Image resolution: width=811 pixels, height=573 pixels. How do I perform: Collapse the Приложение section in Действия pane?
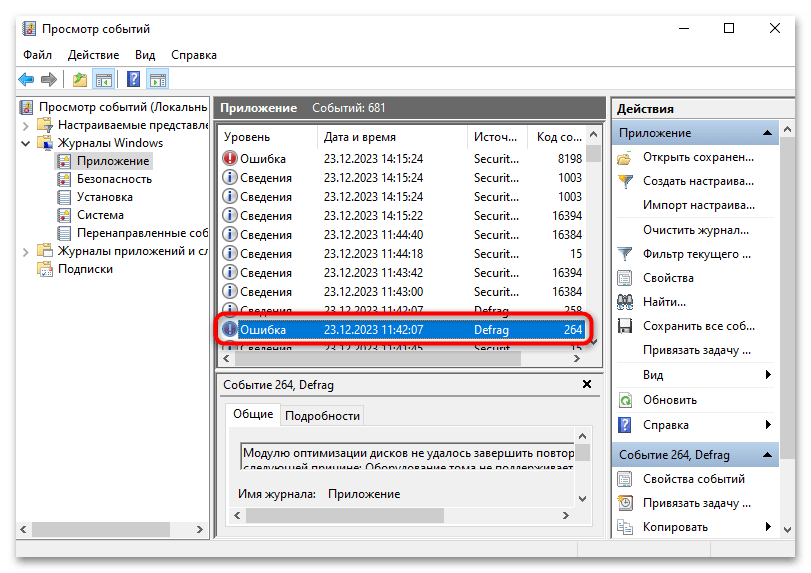(x=767, y=133)
